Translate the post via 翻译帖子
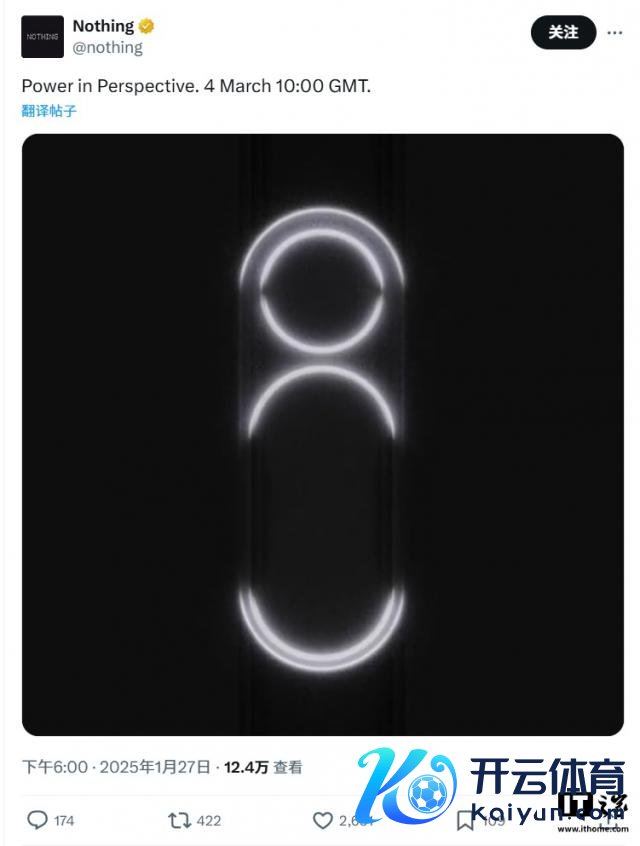 click(x=49, y=111)
